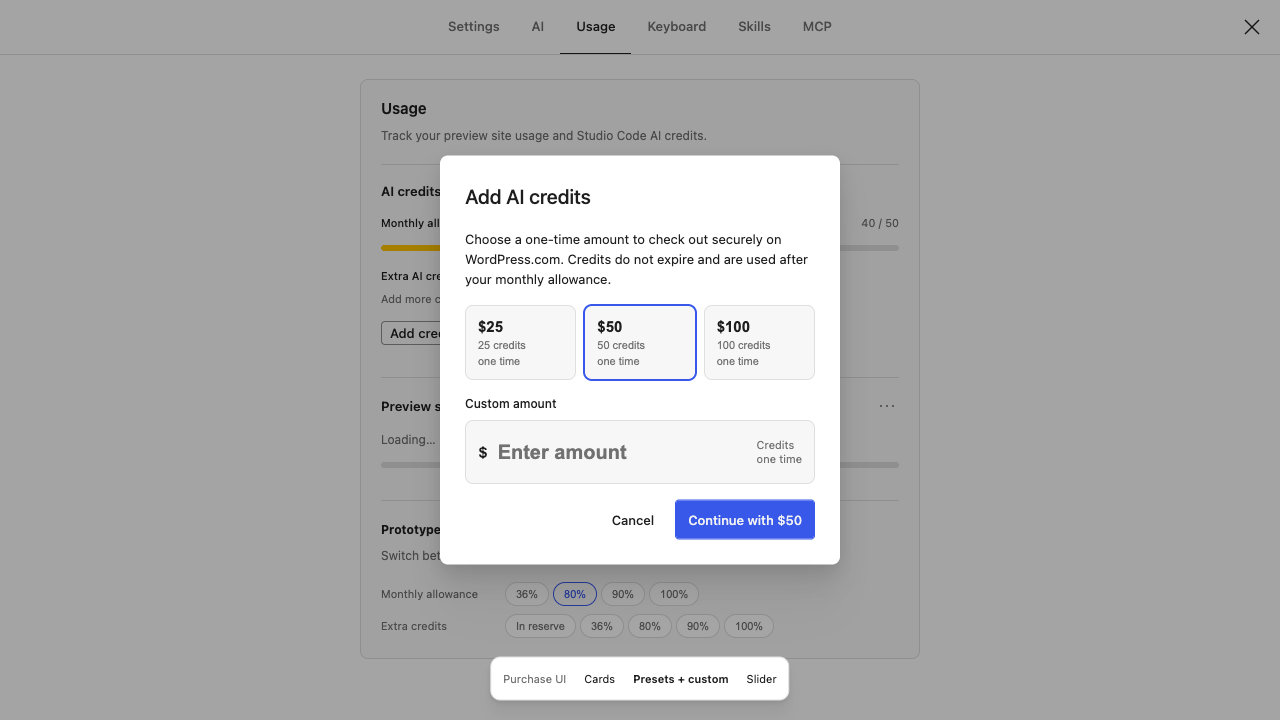Choose the Slider purchase UI option

[762, 679]
